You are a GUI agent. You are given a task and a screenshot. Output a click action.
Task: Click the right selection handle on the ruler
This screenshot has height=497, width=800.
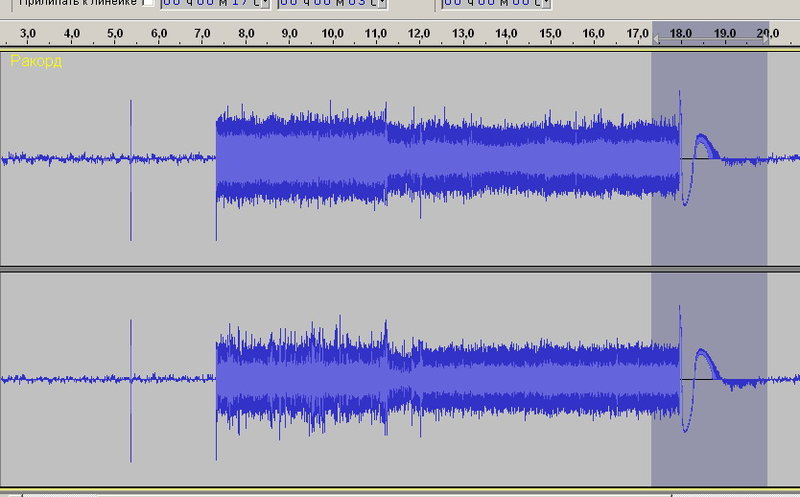click(x=765, y=40)
